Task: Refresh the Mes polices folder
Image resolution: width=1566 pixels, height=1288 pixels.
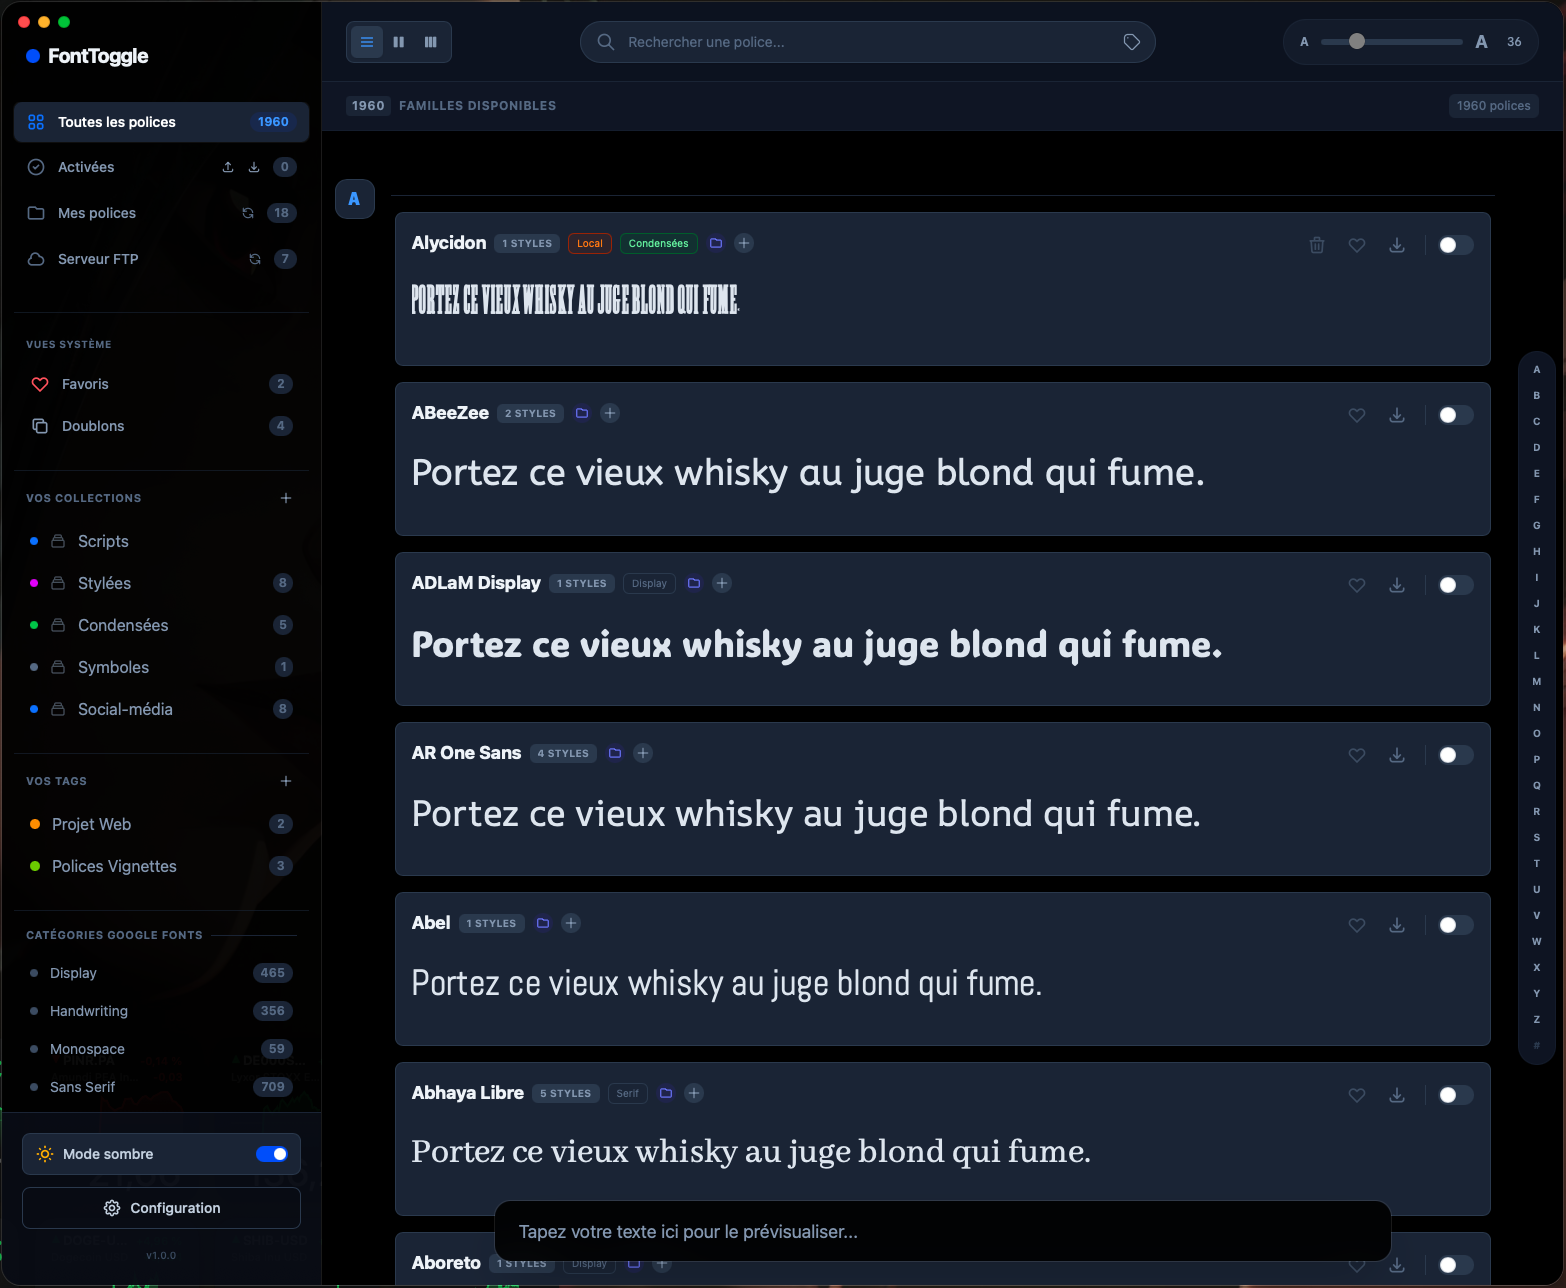Action: pyautogui.click(x=248, y=213)
